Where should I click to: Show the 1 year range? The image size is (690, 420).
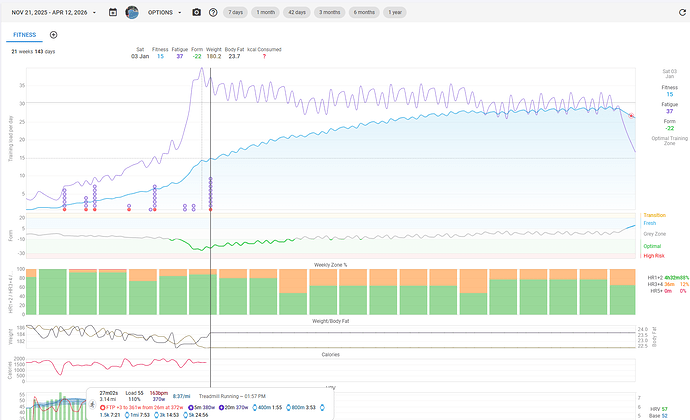point(396,12)
